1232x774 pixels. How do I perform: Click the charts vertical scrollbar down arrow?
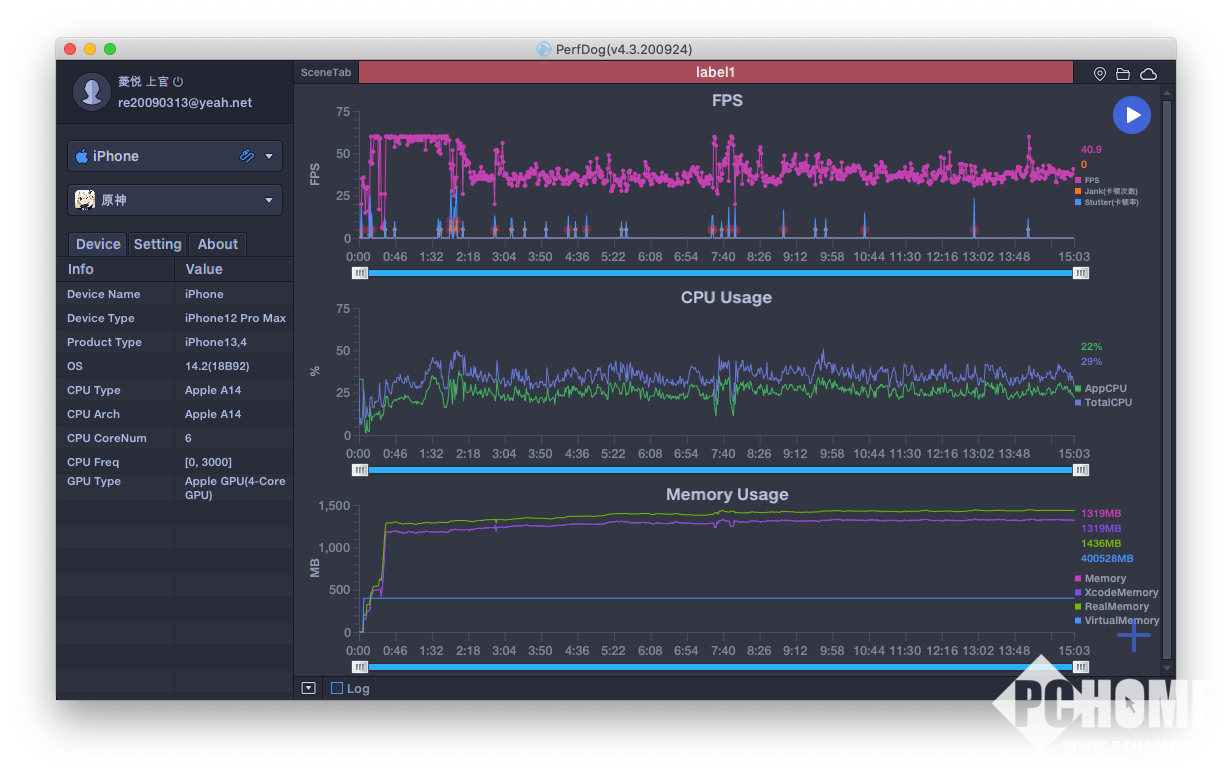tap(1166, 667)
